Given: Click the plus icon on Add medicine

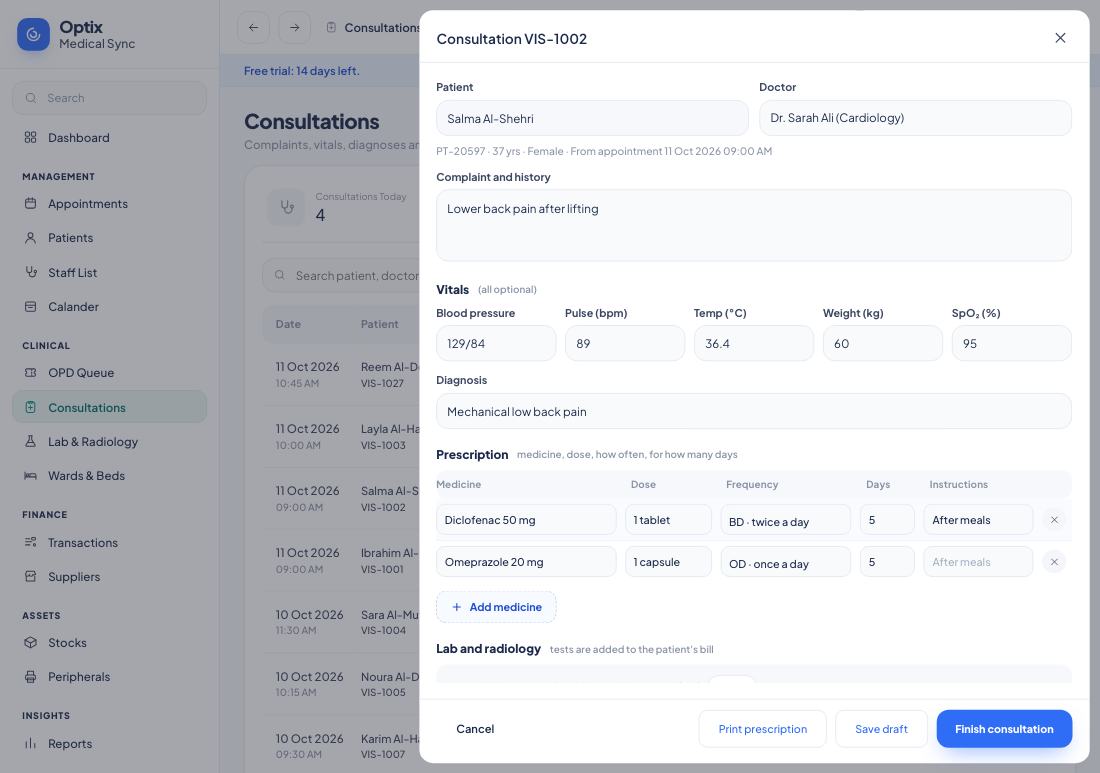Looking at the screenshot, I should coord(457,607).
